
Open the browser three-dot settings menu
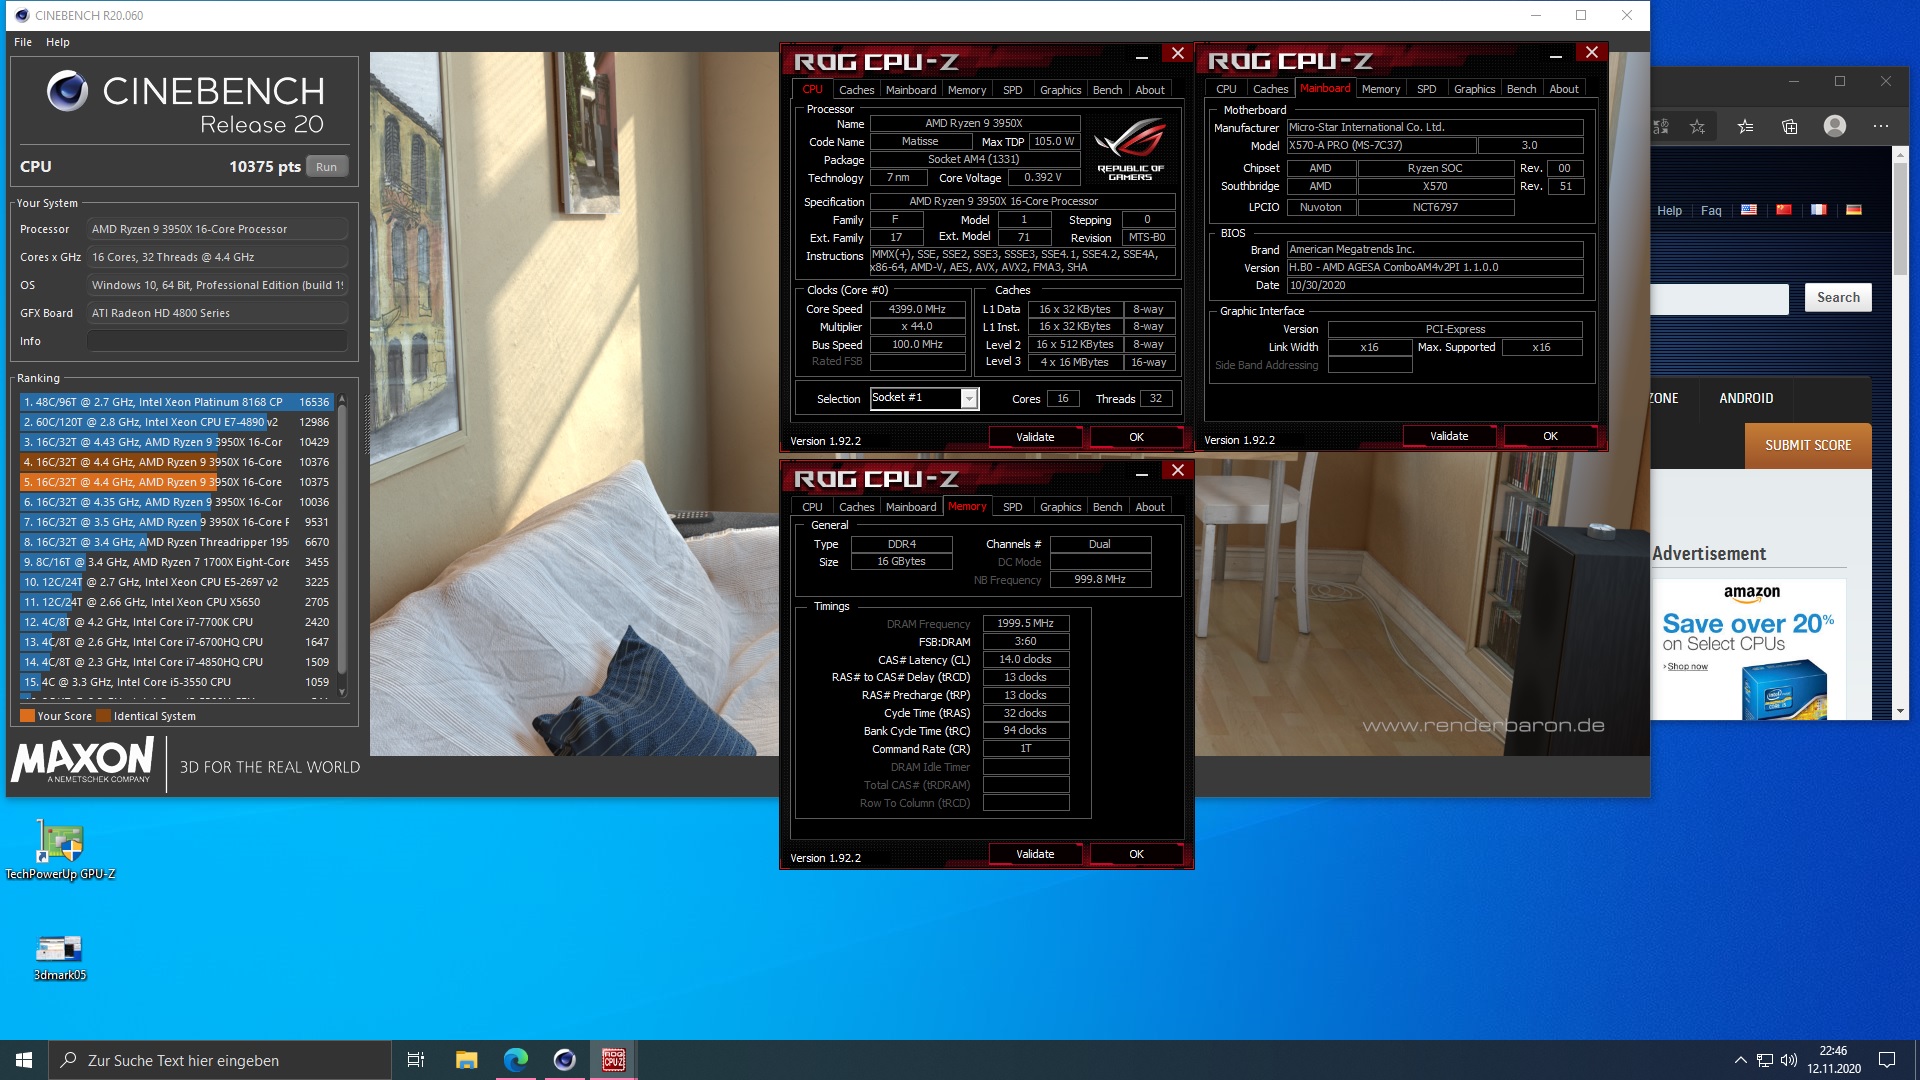(1881, 127)
